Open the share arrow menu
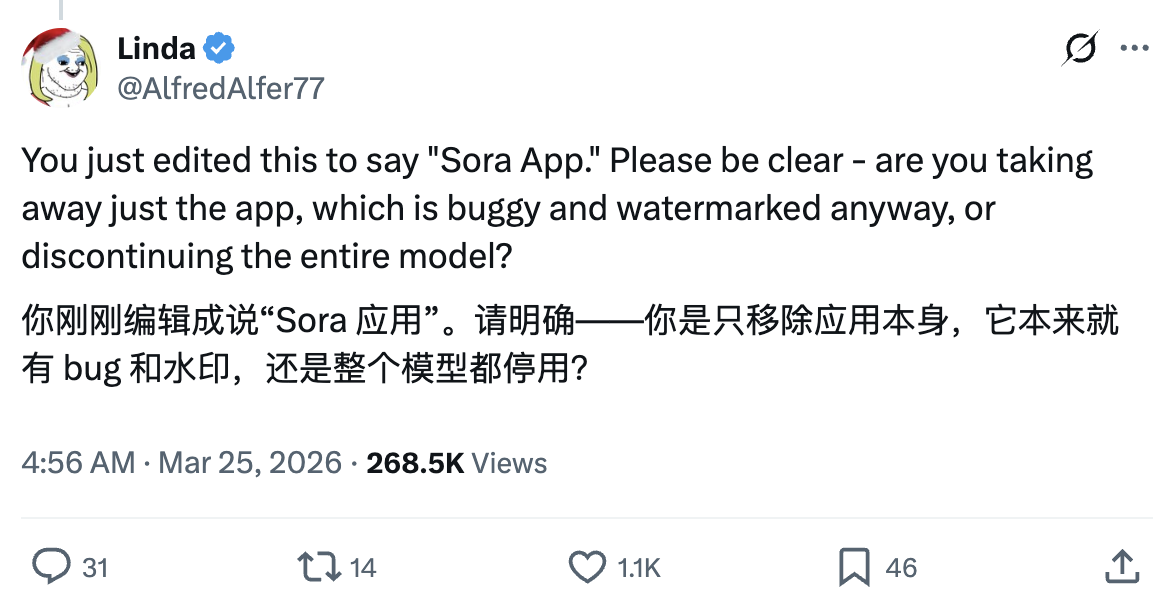Image resolution: width=1160 pixels, height=598 pixels. click(x=1122, y=567)
